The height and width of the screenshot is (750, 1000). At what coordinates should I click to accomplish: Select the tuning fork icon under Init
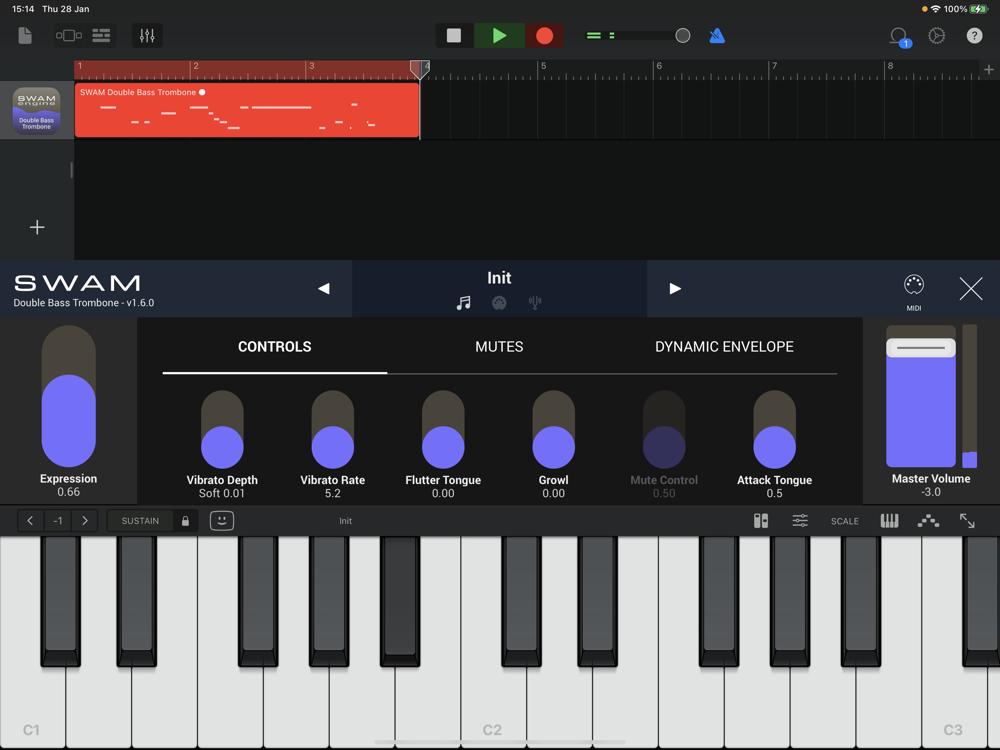535,303
